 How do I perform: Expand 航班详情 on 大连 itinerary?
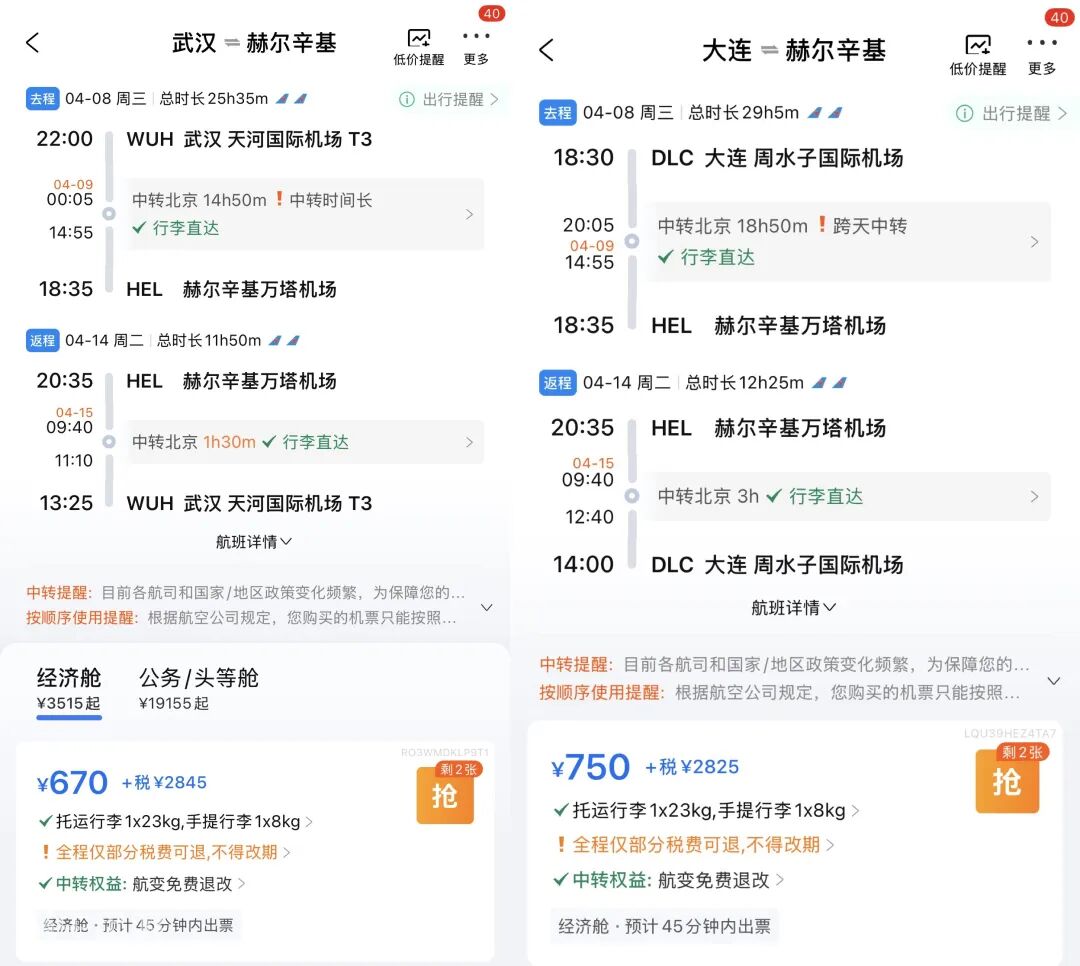(x=795, y=606)
